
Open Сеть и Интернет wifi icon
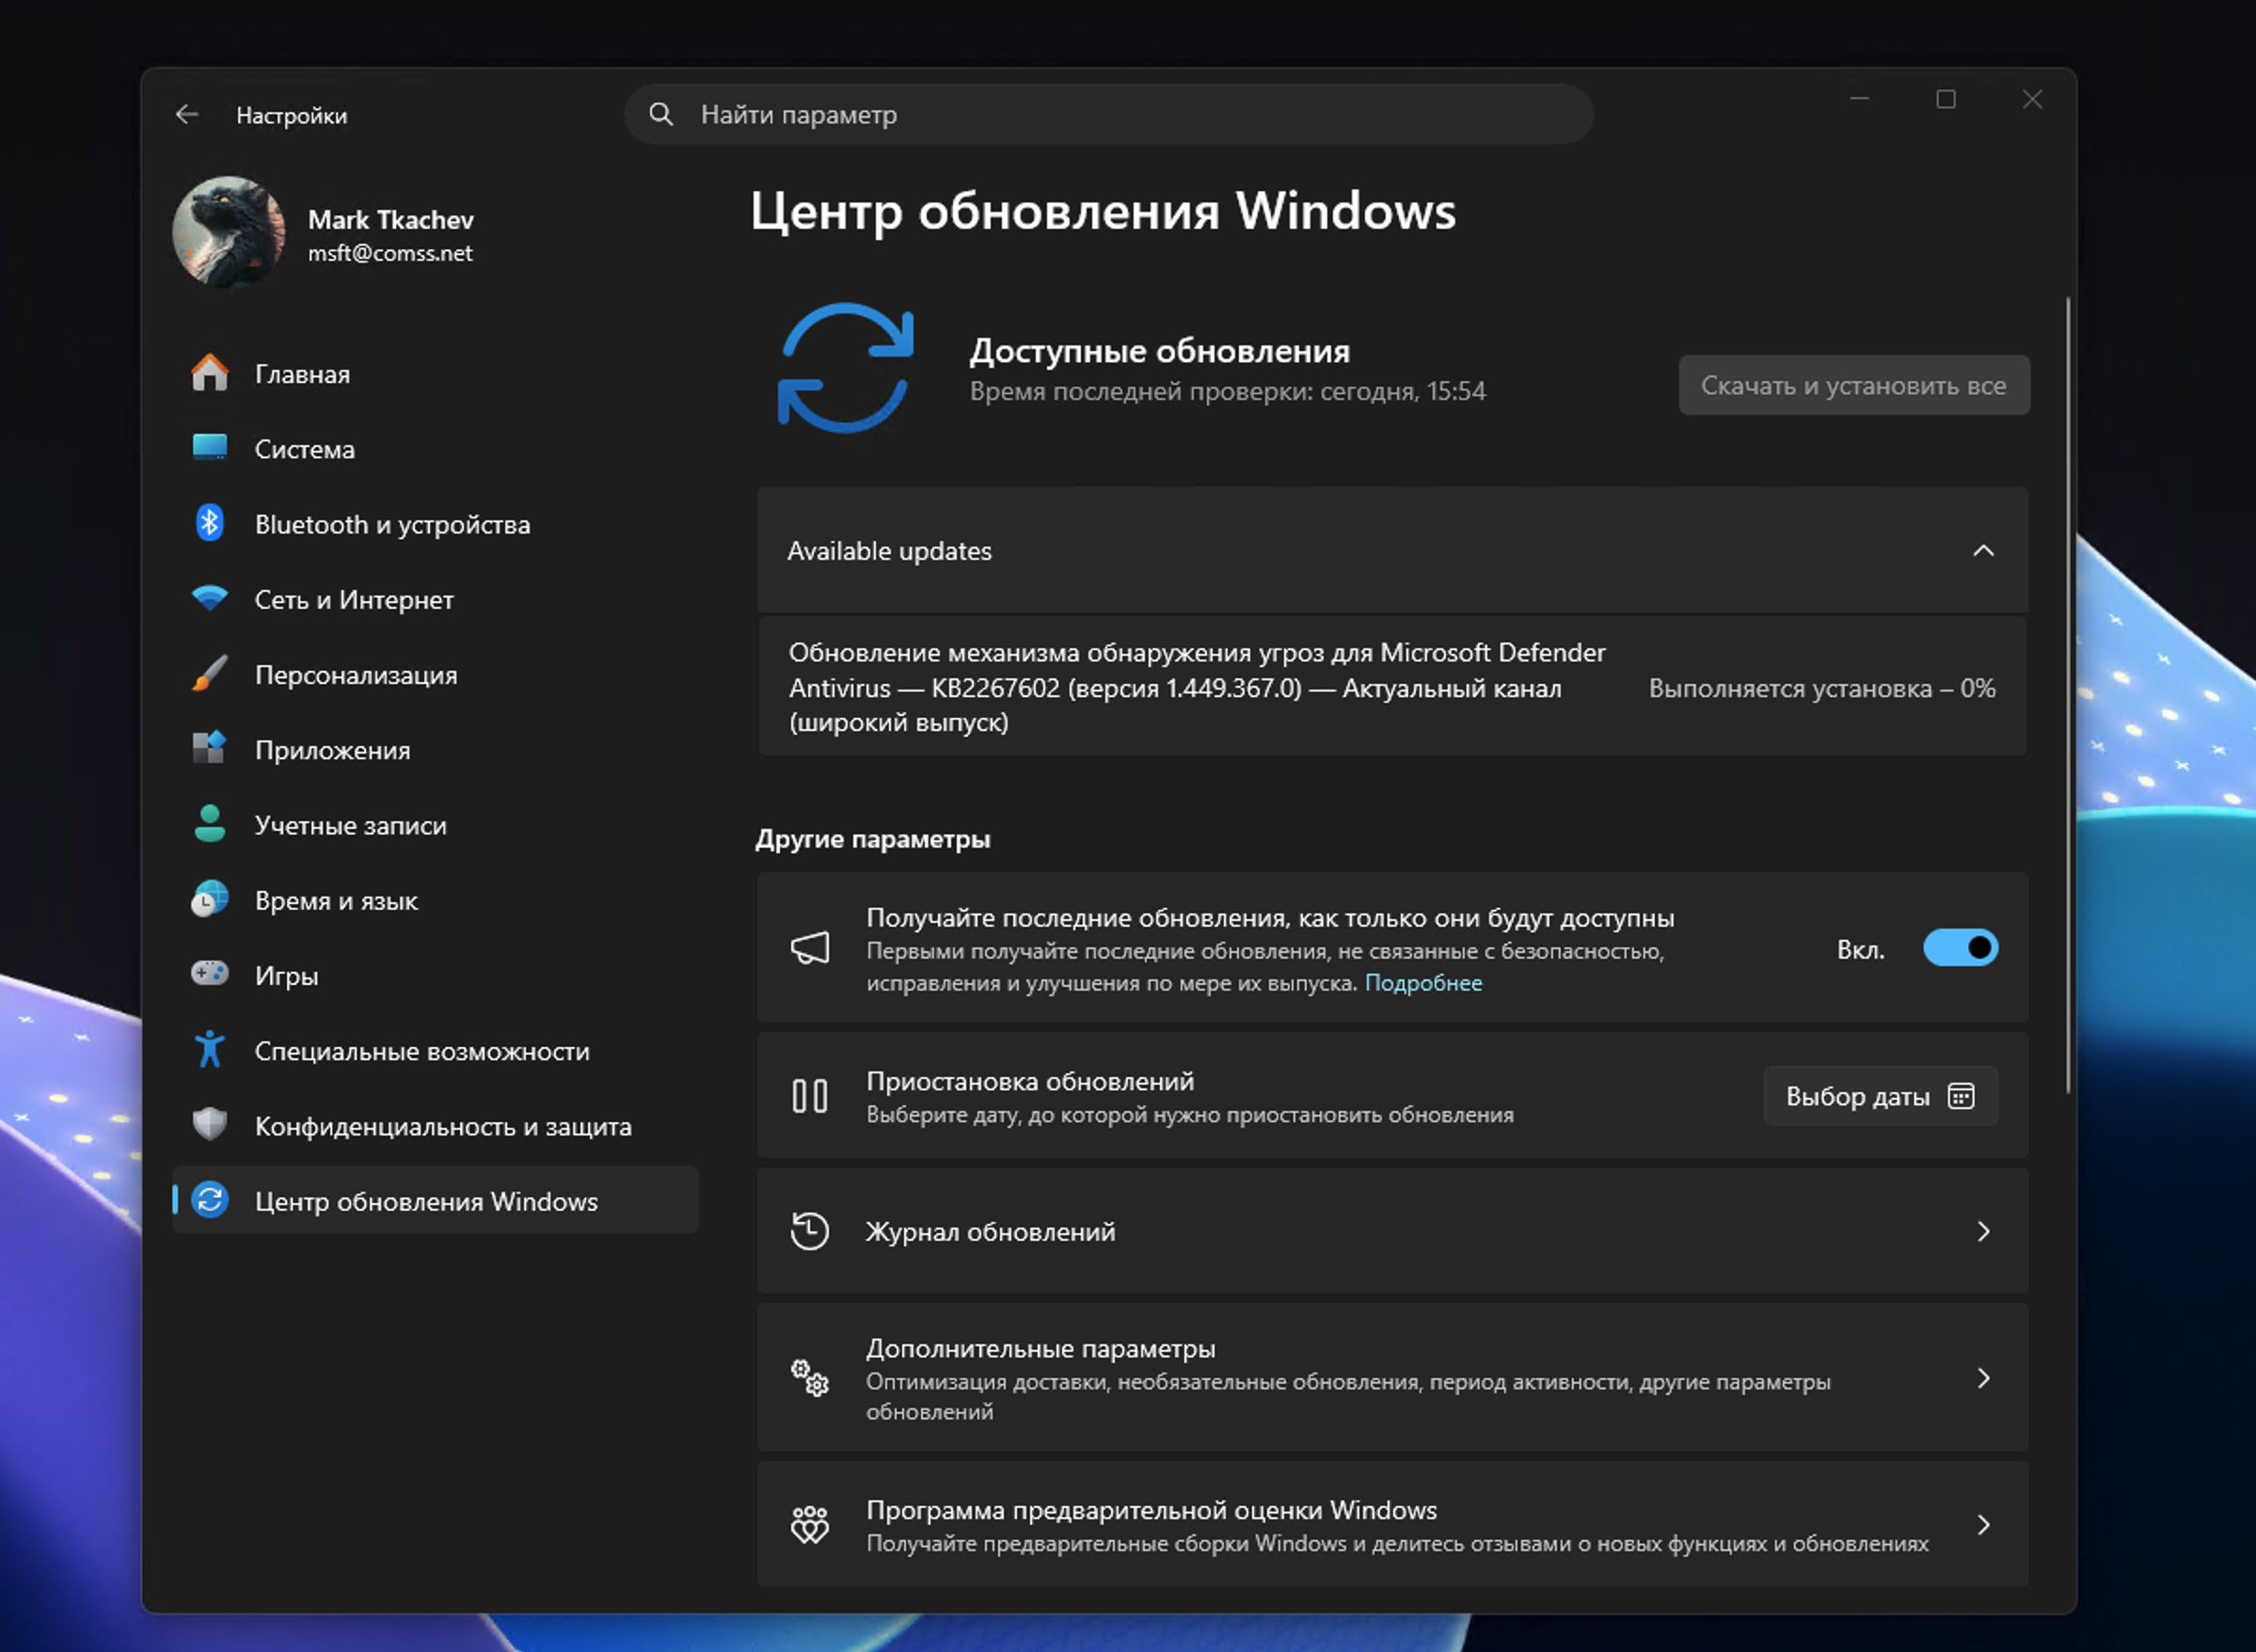coord(210,598)
